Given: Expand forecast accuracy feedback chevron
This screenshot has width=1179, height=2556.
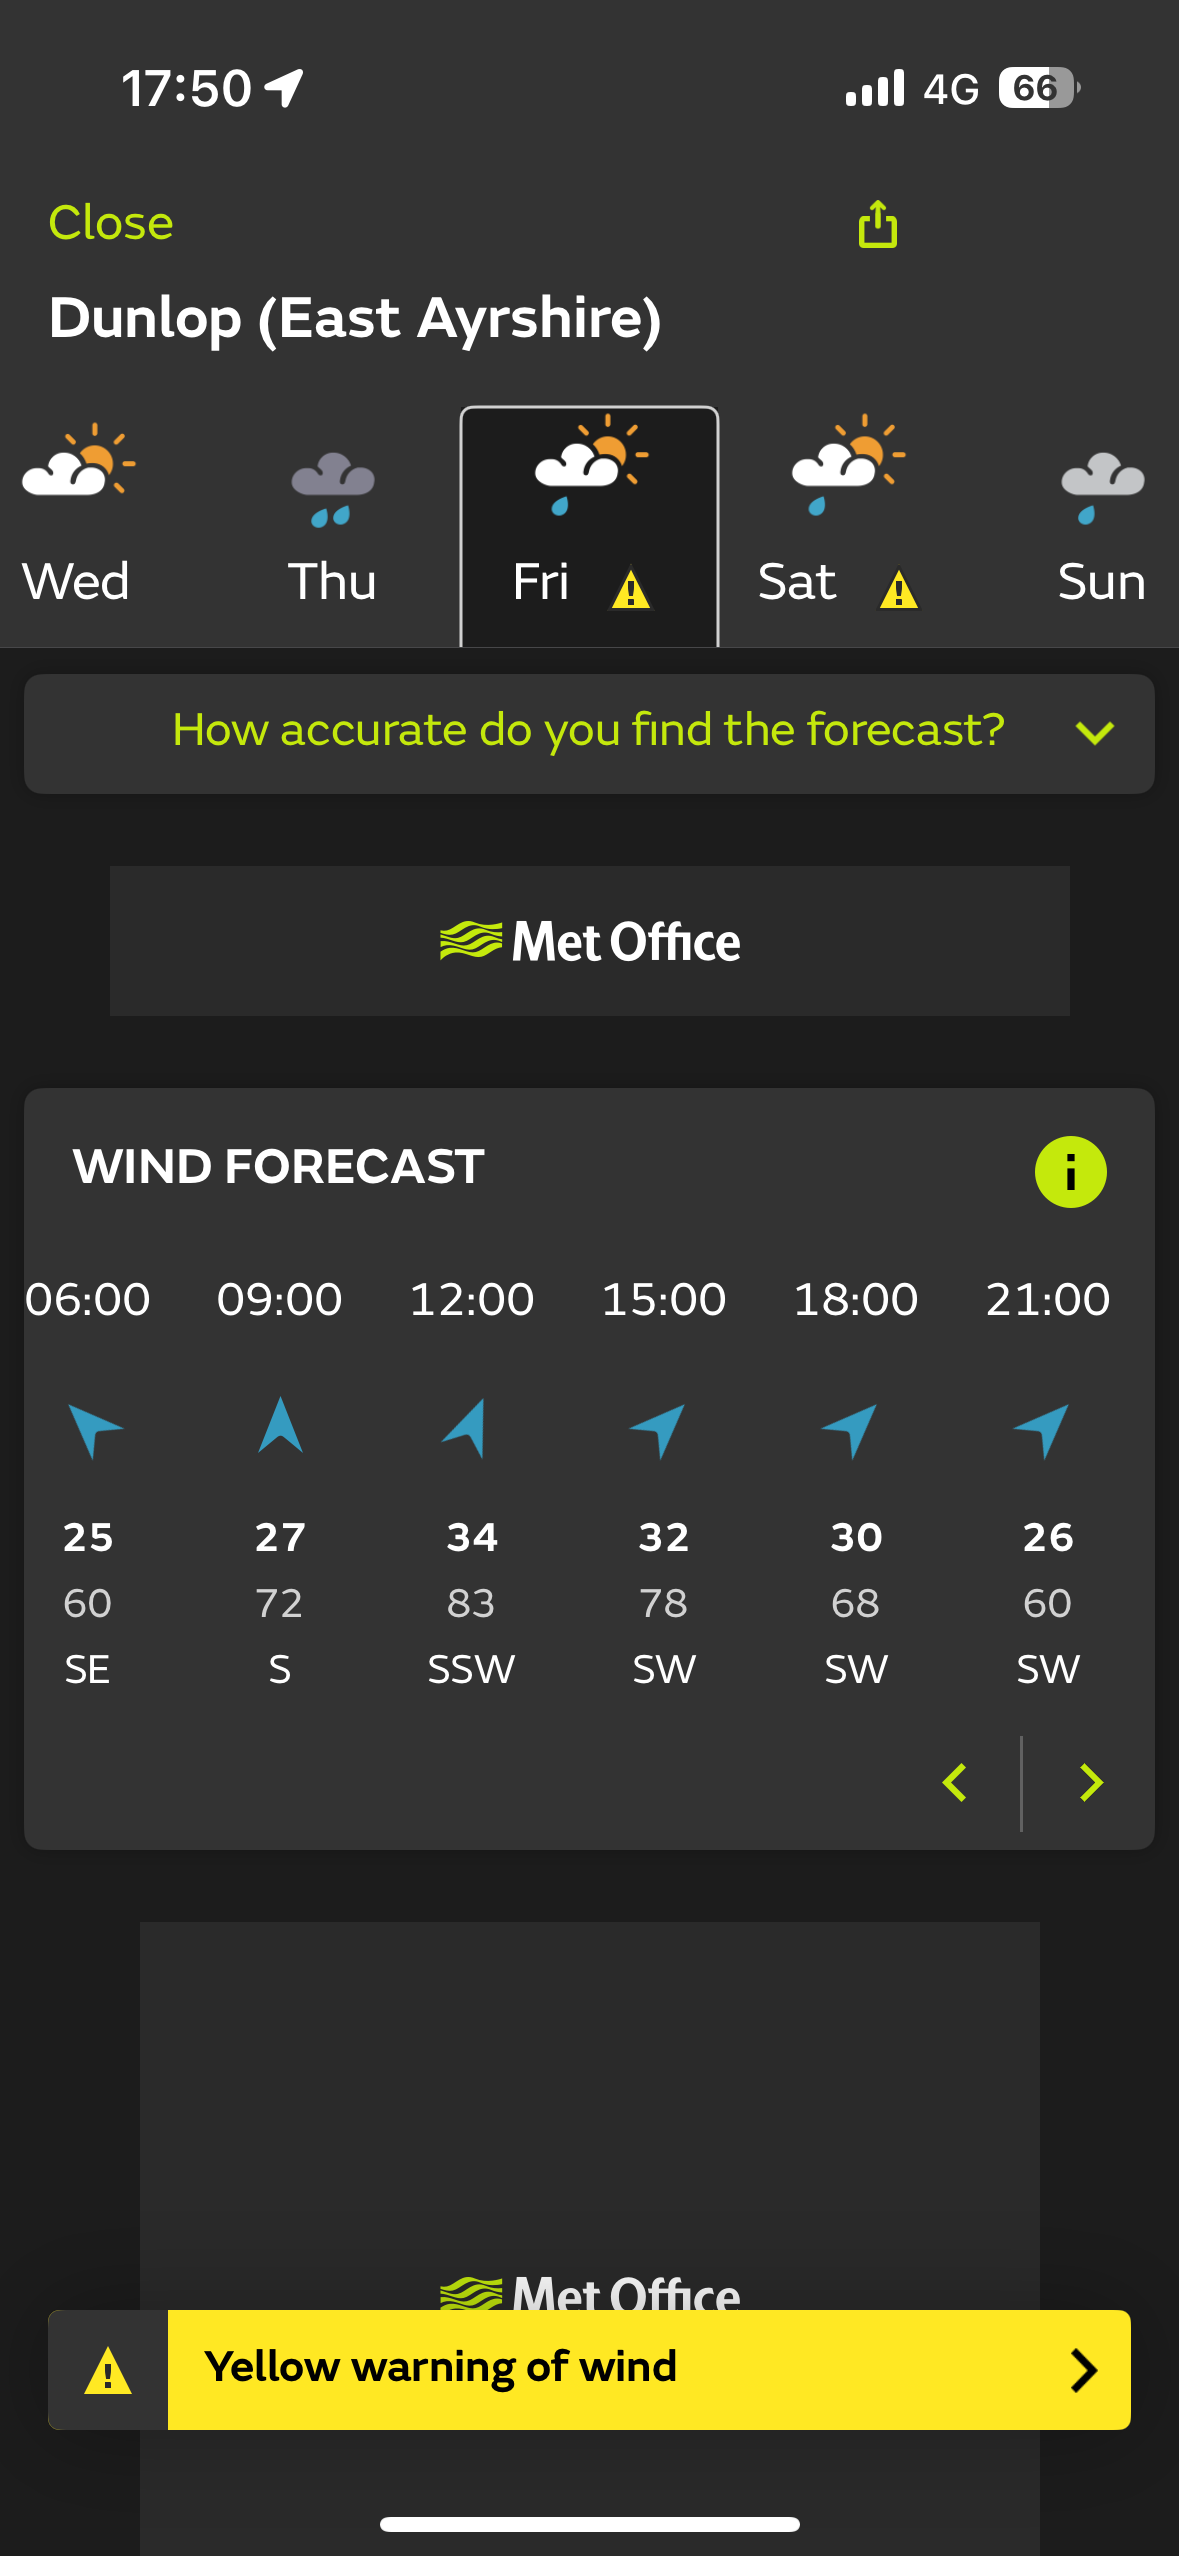Looking at the screenshot, I should point(1094,733).
